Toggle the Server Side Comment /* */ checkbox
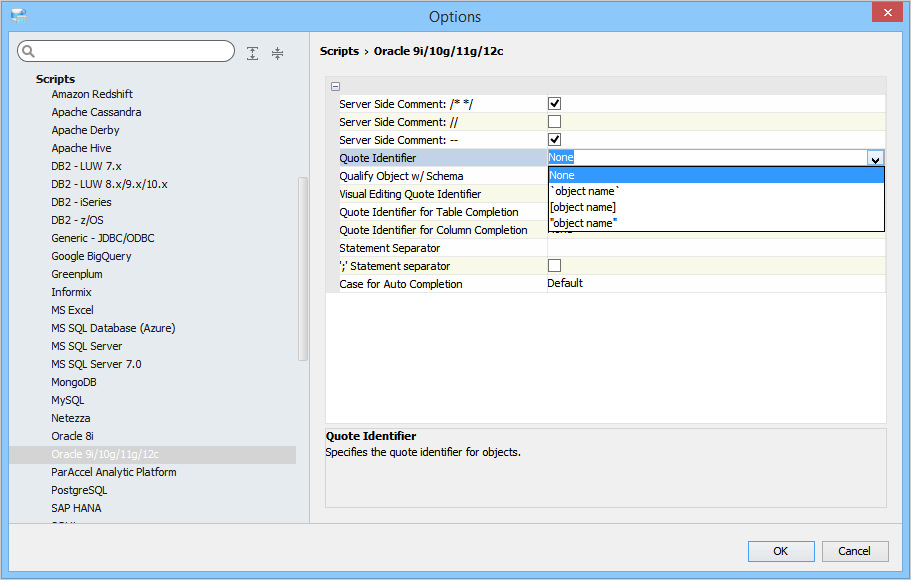 coord(554,103)
